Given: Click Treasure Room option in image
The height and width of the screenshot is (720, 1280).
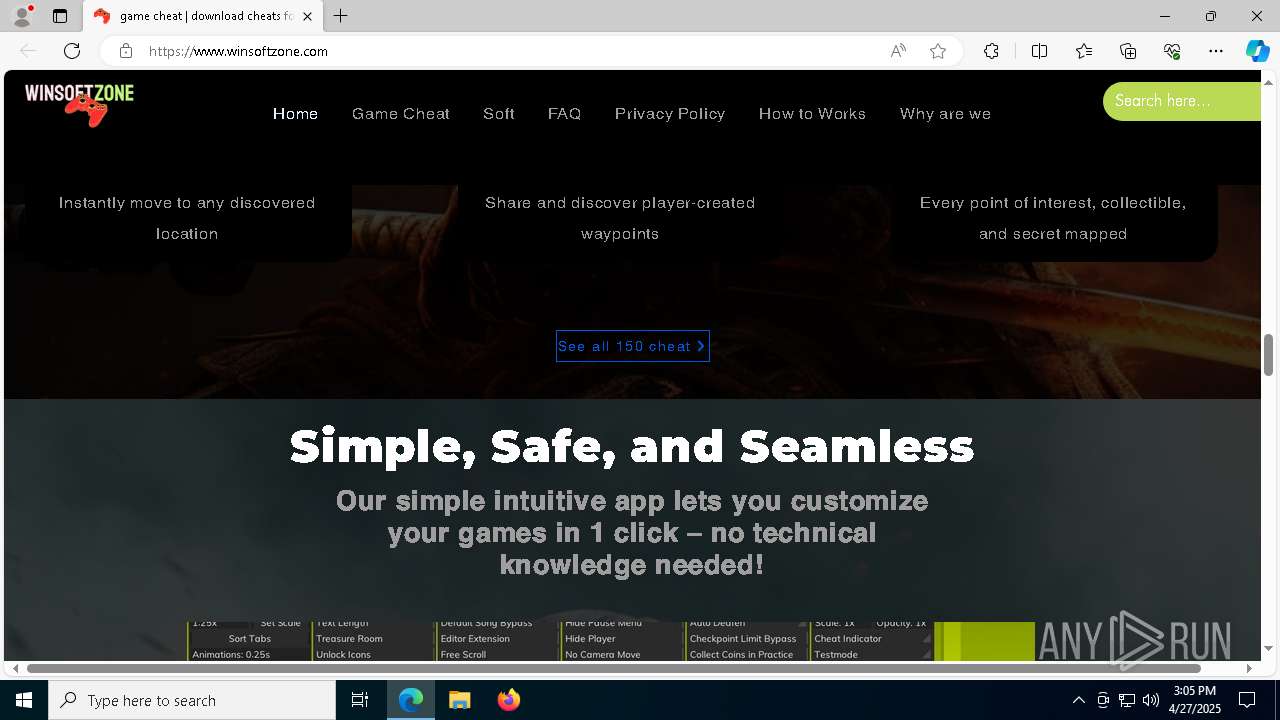Looking at the screenshot, I should pyautogui.click(x=349, y=639).
